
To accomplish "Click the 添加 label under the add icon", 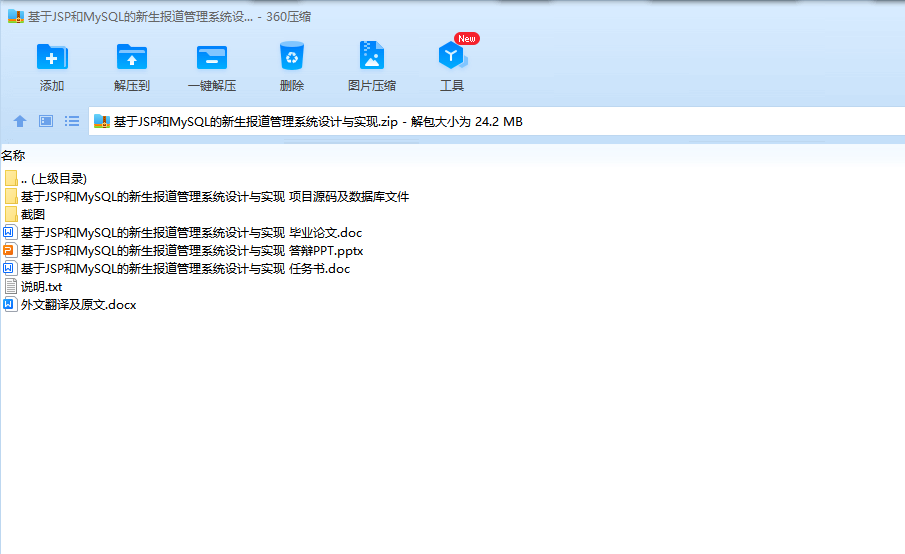I will click(x=52, y=85).
